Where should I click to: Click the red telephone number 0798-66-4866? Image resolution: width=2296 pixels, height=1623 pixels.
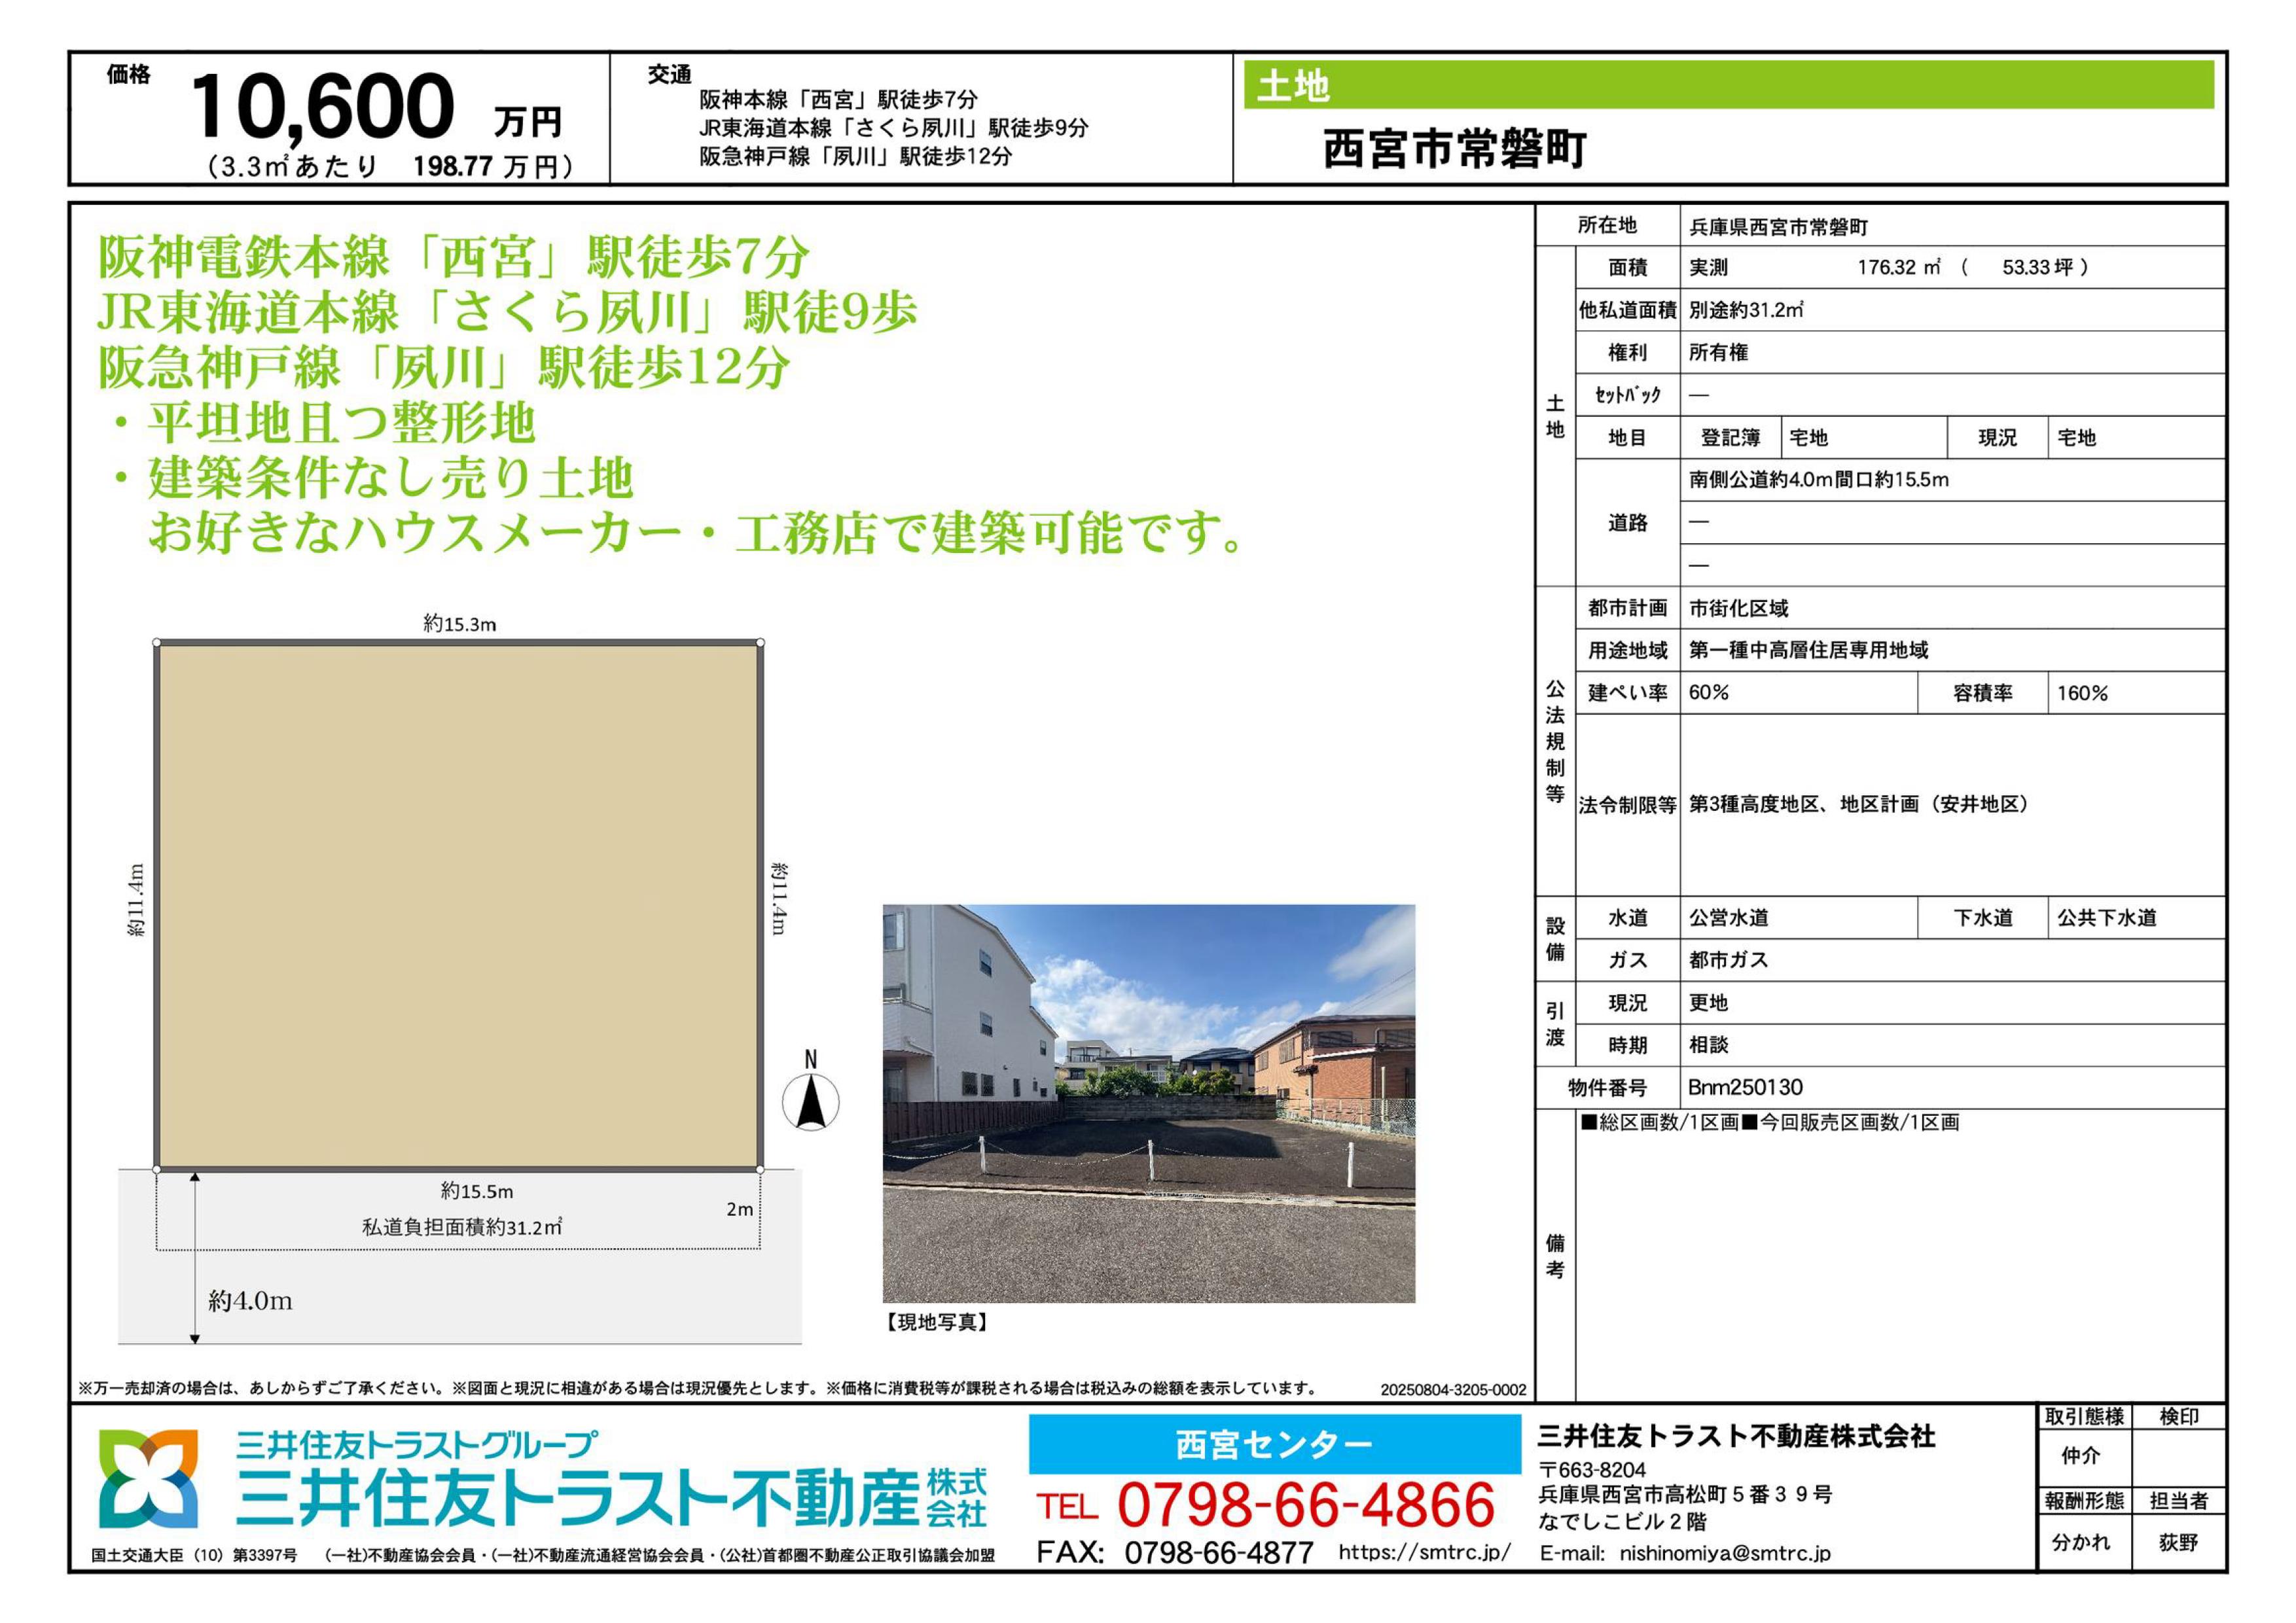[1305, 1505]
